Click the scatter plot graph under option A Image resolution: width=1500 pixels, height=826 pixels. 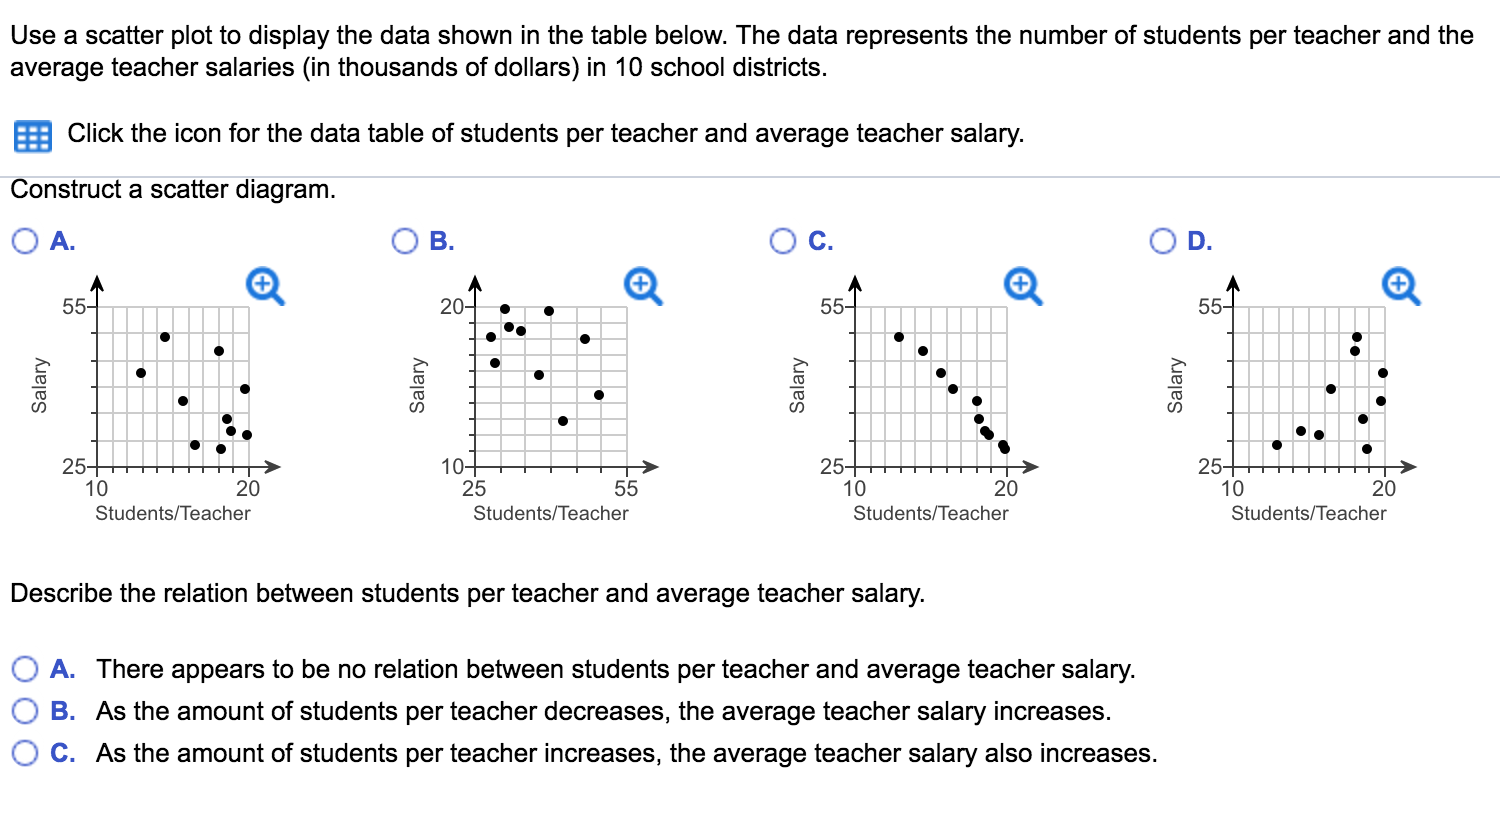pos(175,385)
